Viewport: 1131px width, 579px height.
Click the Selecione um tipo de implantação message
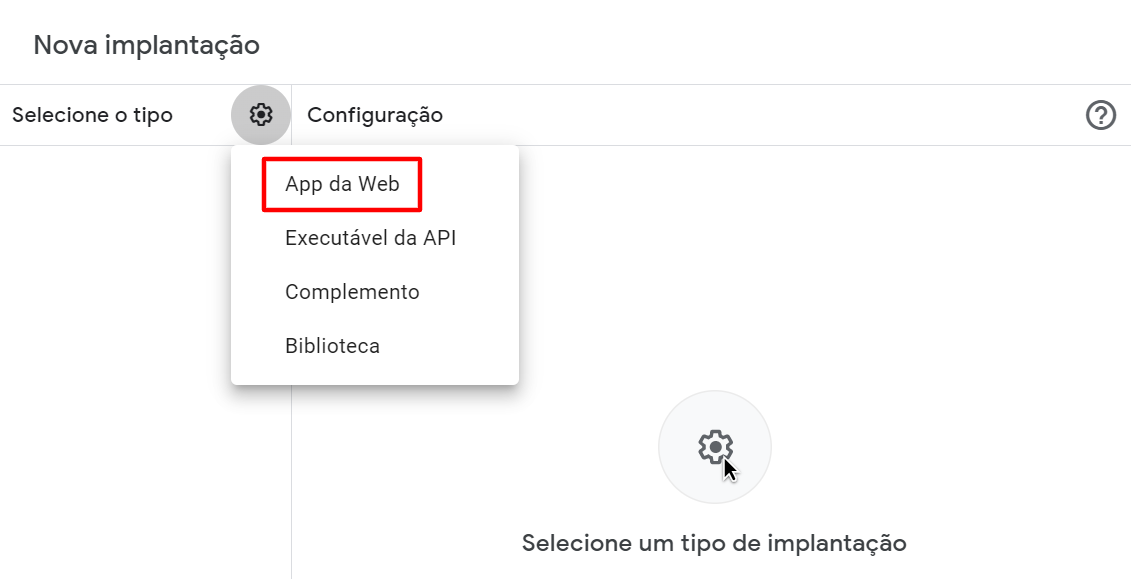click(x=714, y=542)
